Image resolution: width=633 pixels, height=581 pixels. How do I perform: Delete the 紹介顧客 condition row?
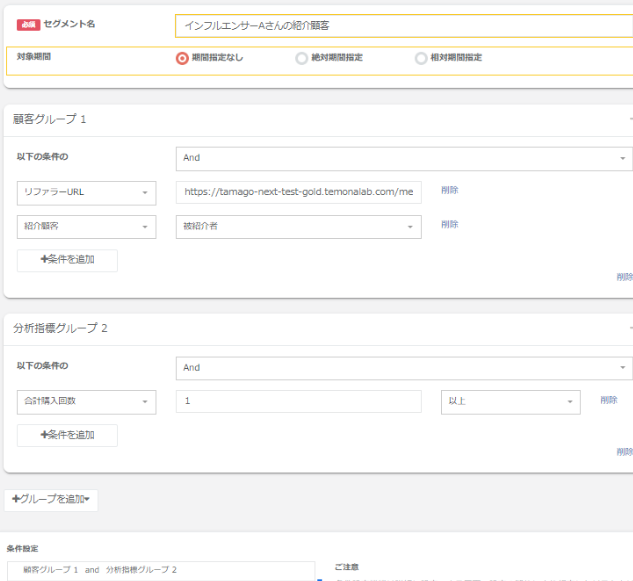(x=450, y=225)
